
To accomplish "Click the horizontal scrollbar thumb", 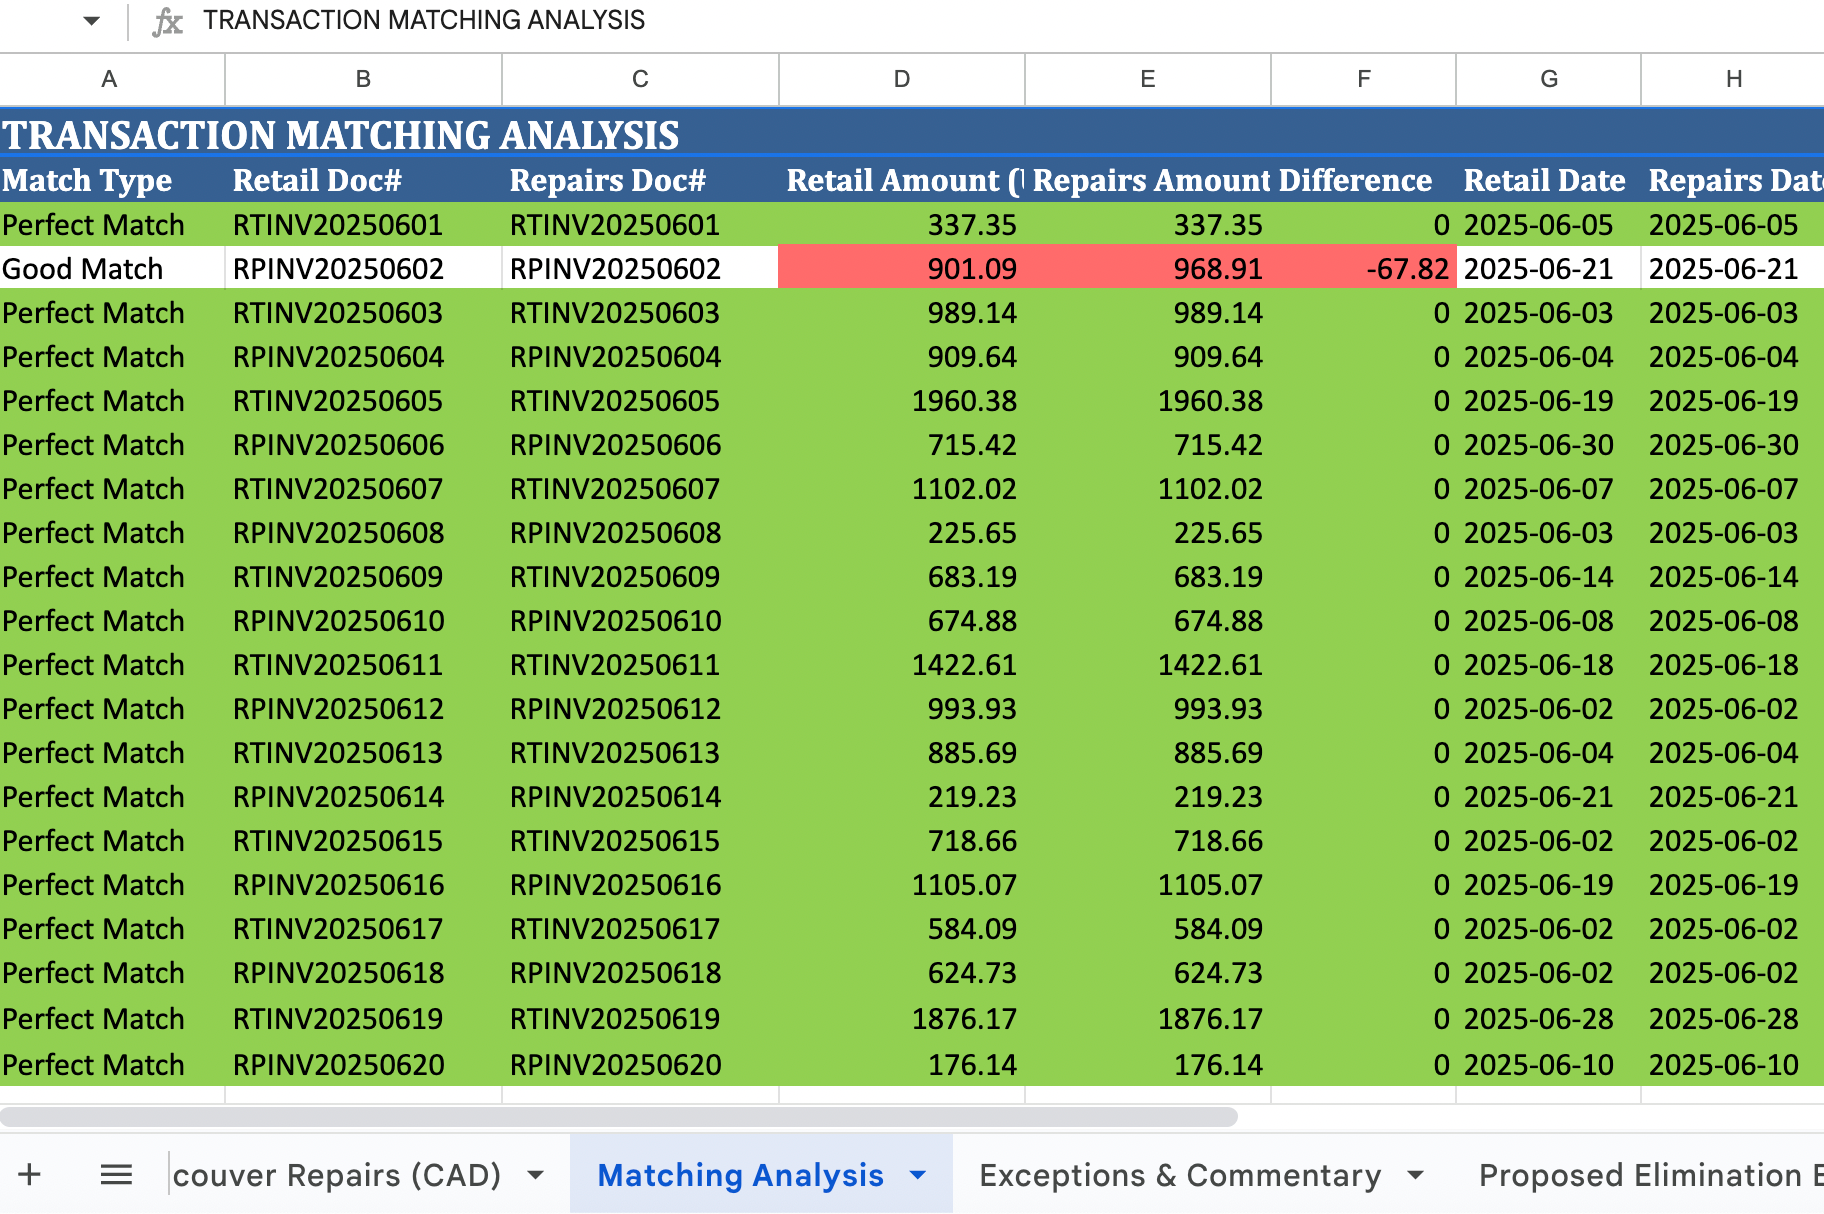I will pos(619,1116).
